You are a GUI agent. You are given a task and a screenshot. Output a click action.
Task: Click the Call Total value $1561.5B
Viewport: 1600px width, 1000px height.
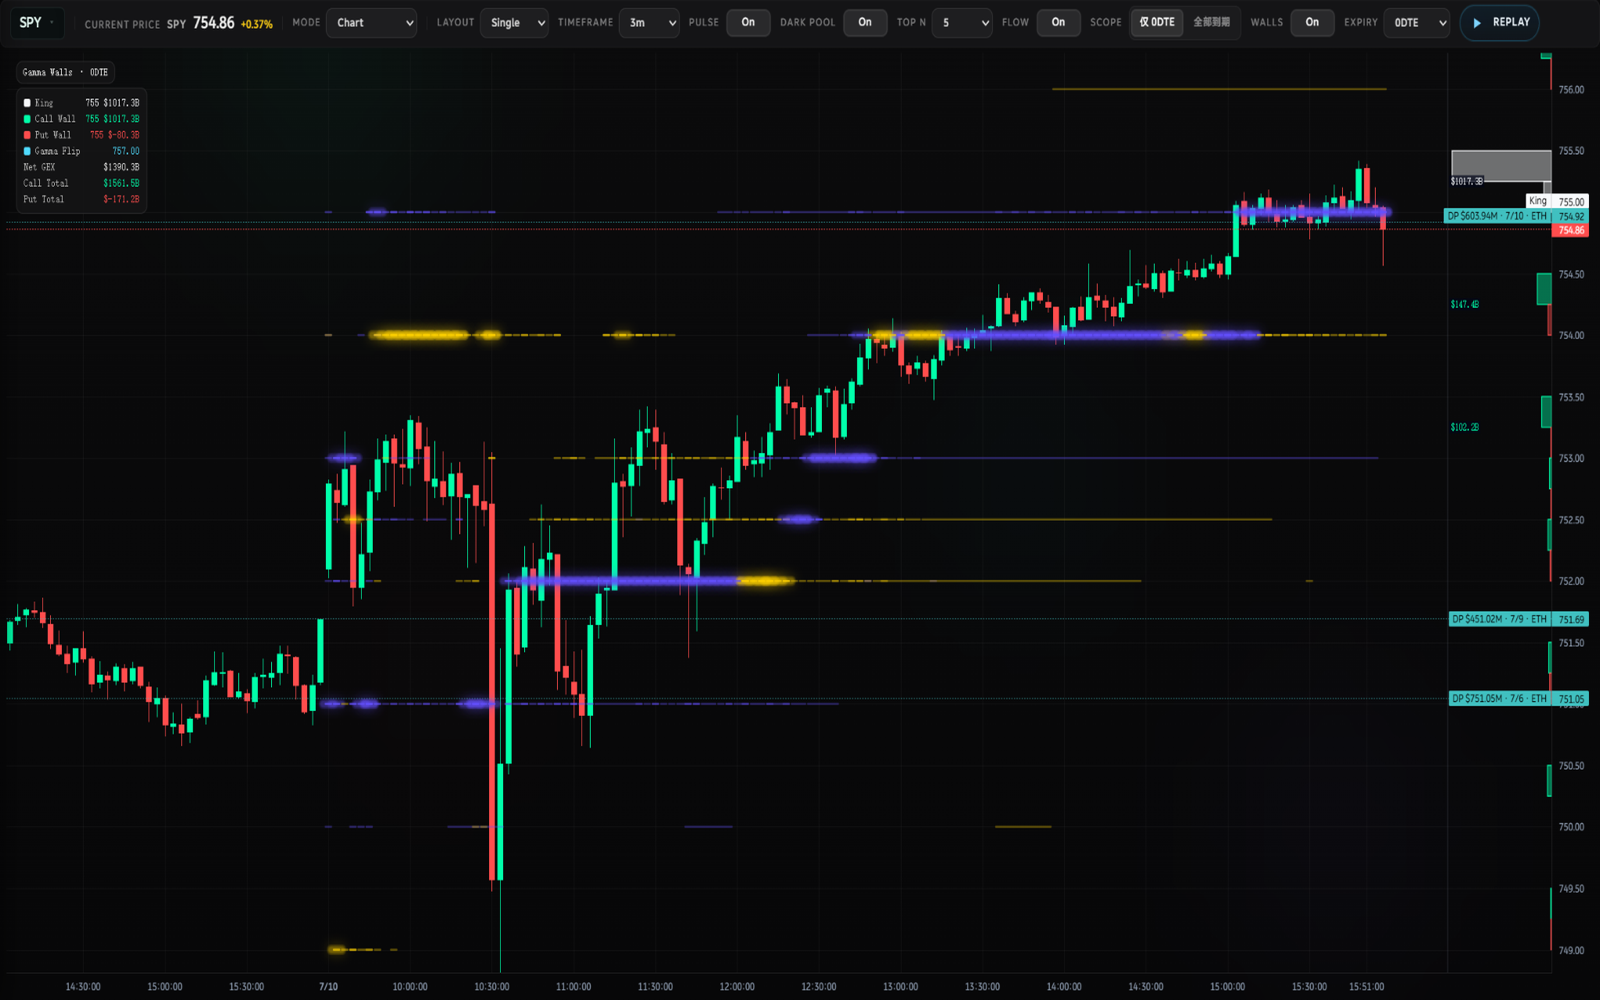pyautogui.click(x=121, y=183)
